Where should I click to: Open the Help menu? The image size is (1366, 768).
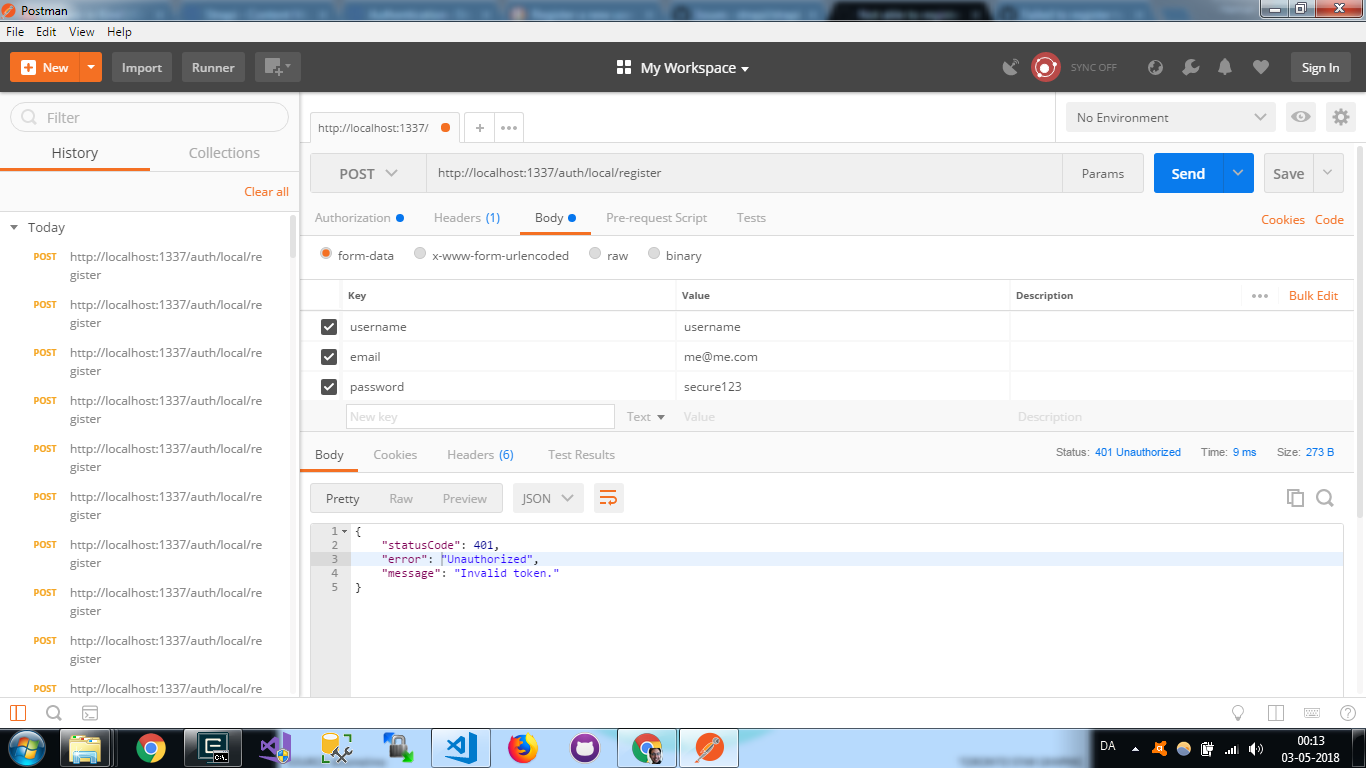tap(118, 32)
